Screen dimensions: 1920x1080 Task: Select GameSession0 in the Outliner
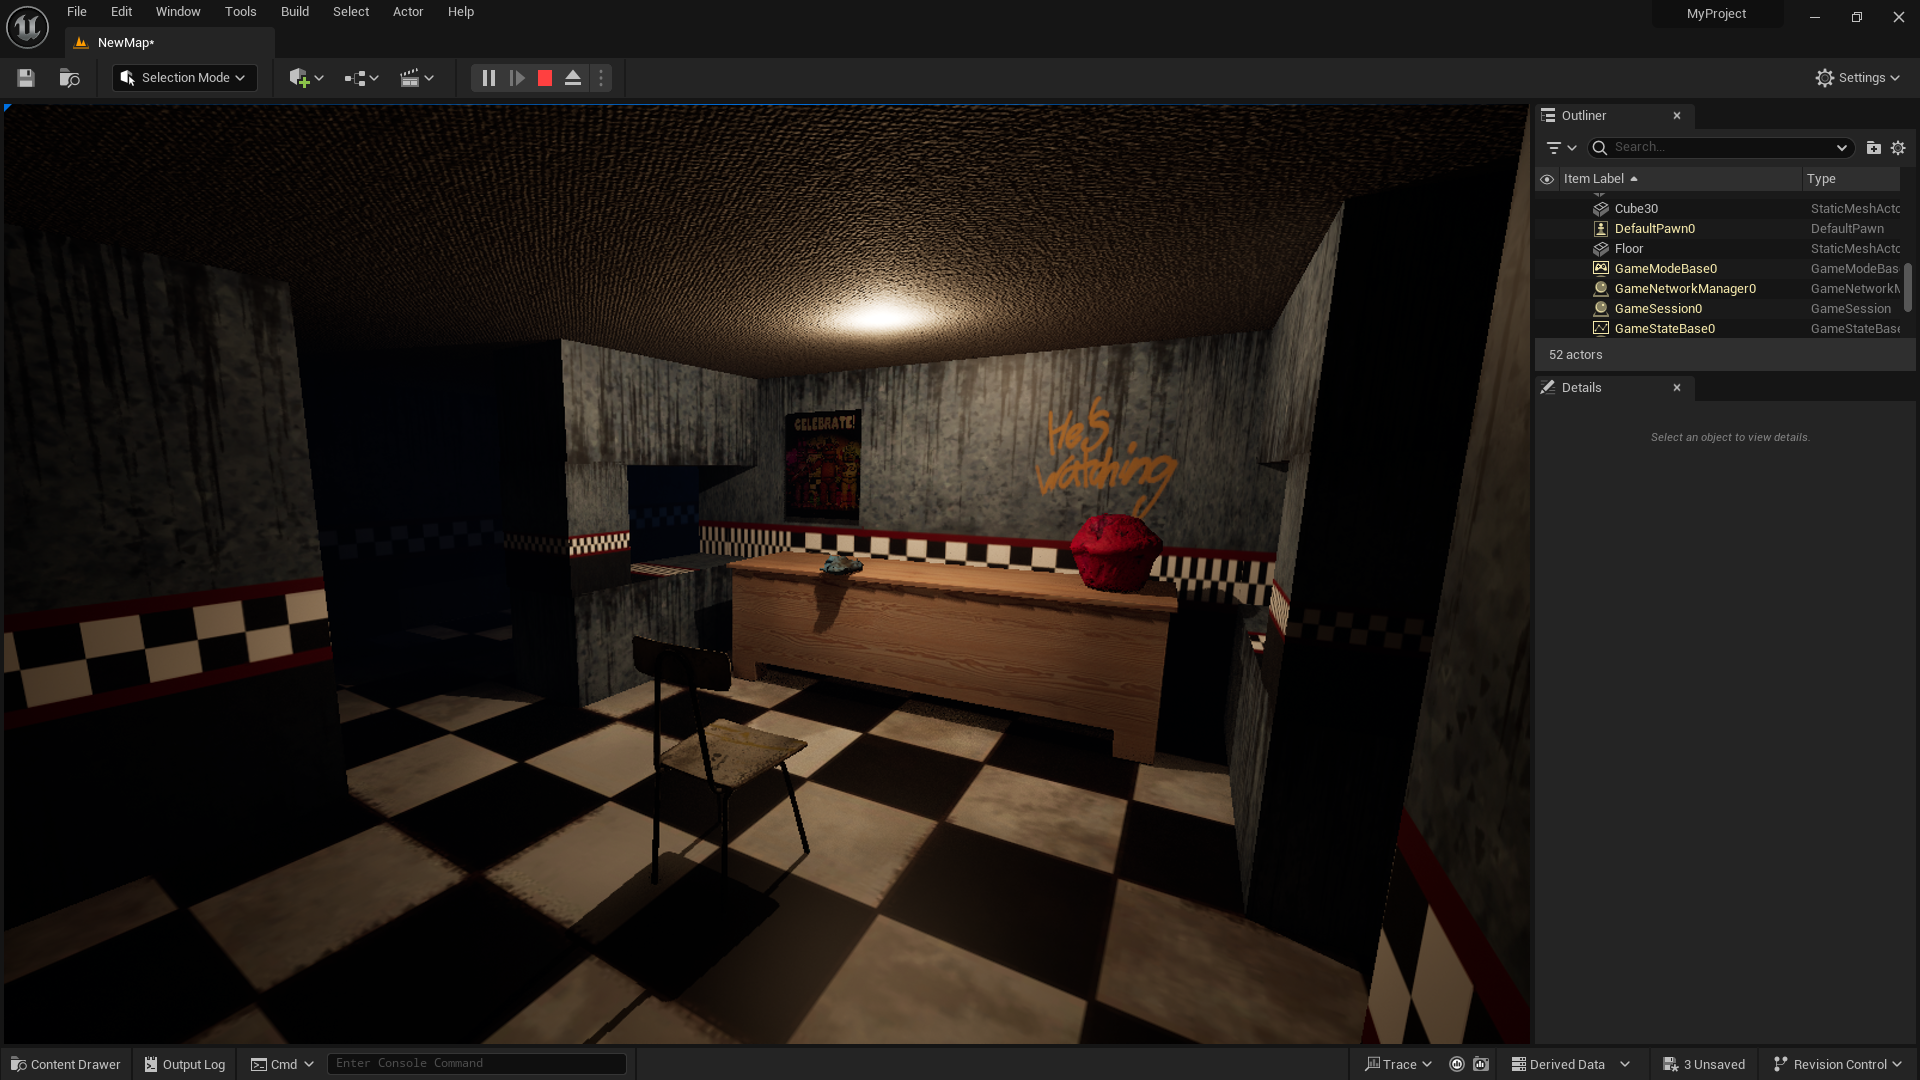[1718, 309]
